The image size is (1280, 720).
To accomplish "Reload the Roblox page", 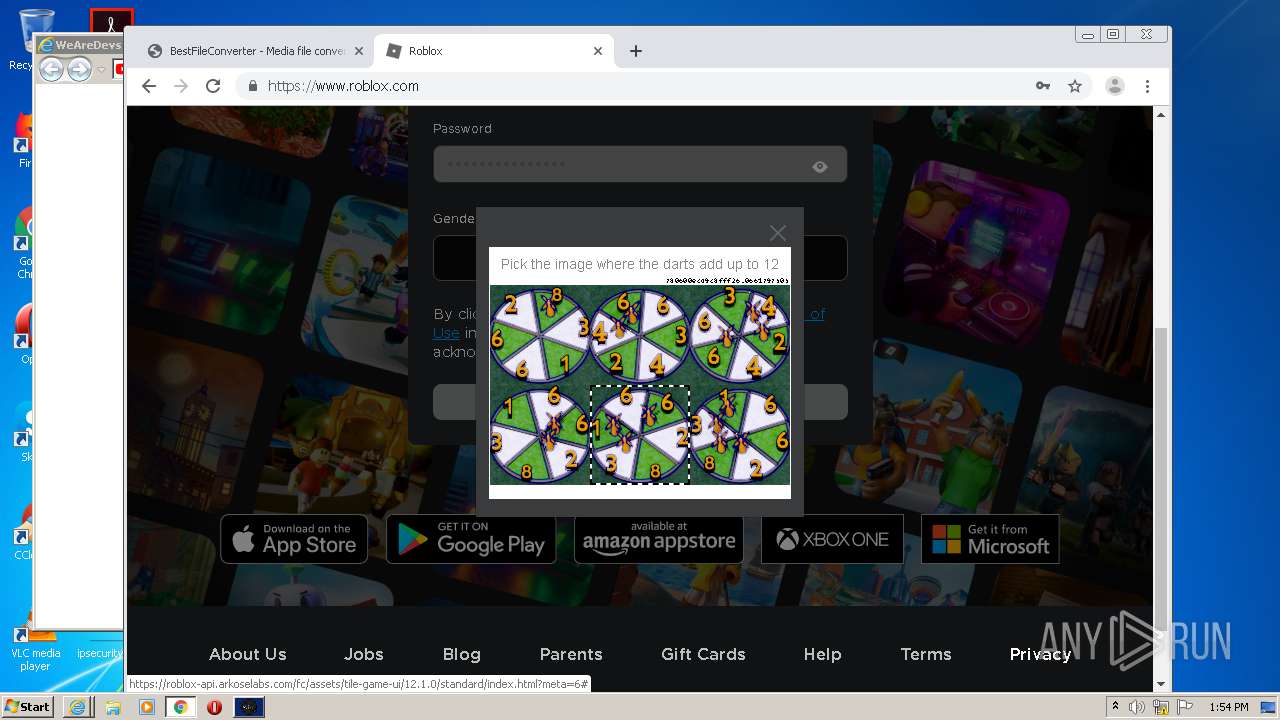I will pyautogui.click(x=213, y=86).
